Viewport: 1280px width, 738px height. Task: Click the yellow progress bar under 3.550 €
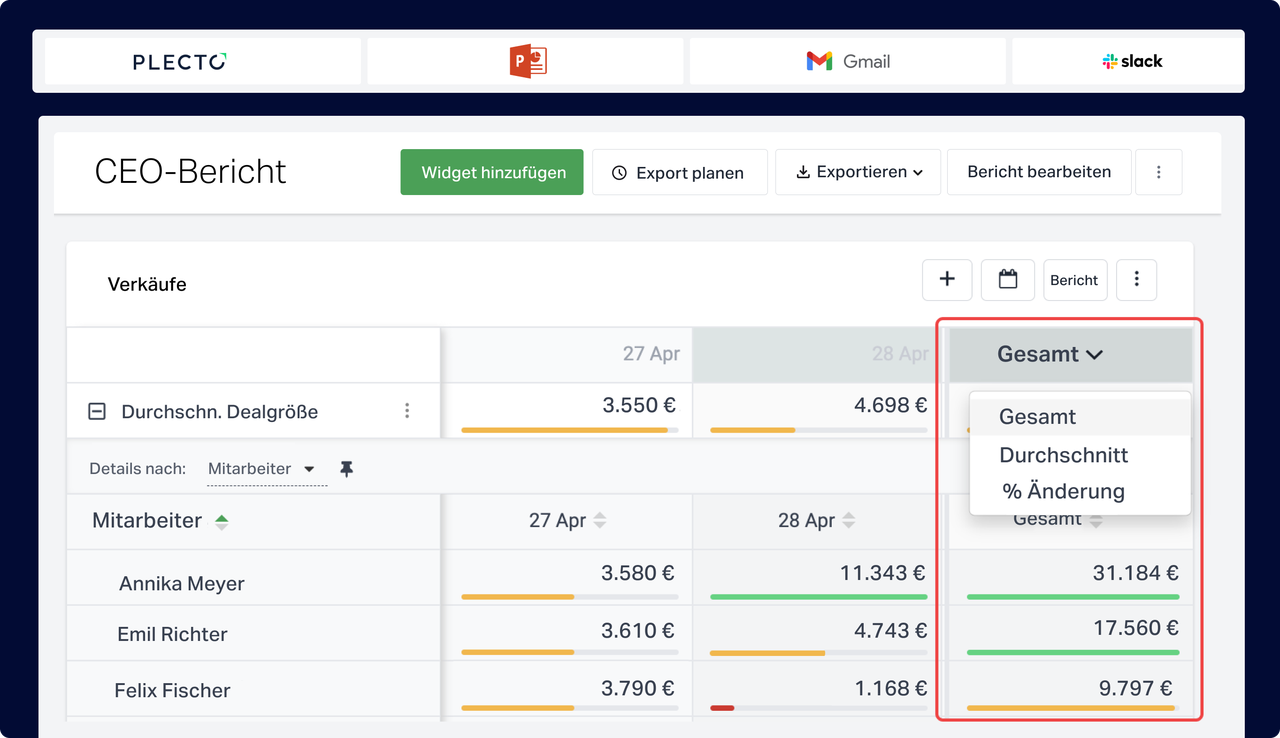pyautogui.click(x=564, y=430)
